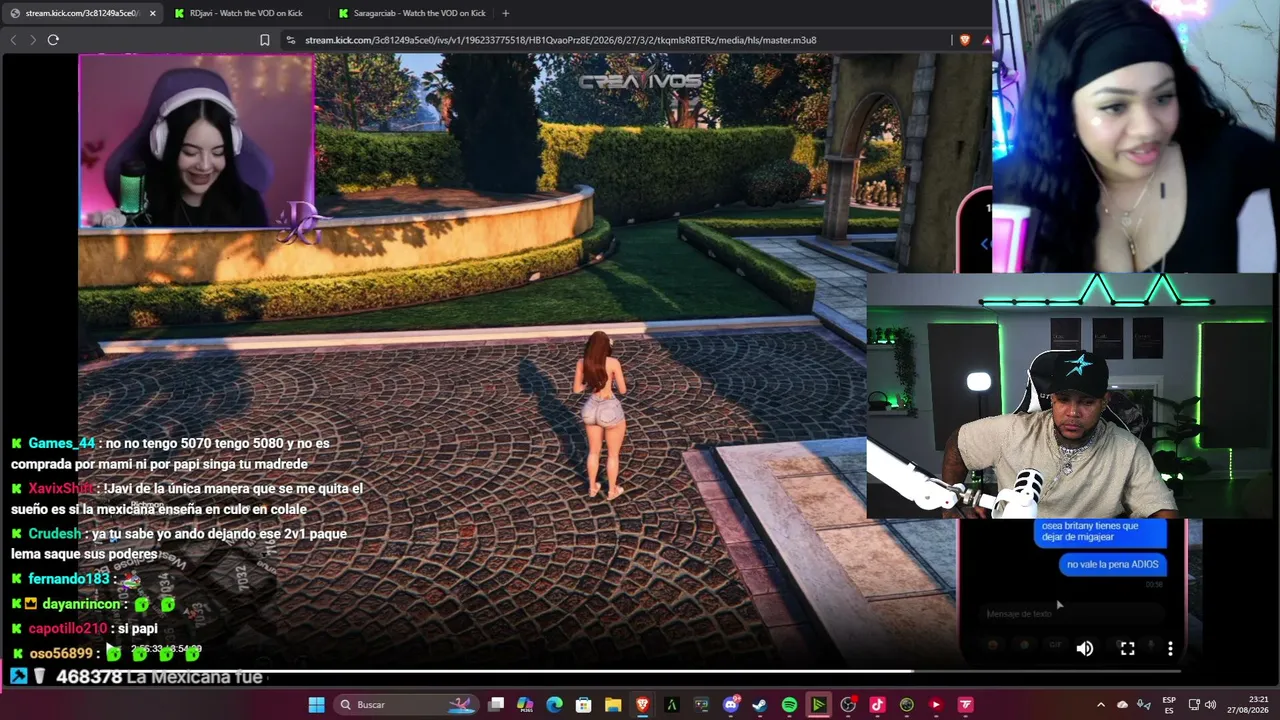
Task: Bookmark this page
Action: pos(265,40)
